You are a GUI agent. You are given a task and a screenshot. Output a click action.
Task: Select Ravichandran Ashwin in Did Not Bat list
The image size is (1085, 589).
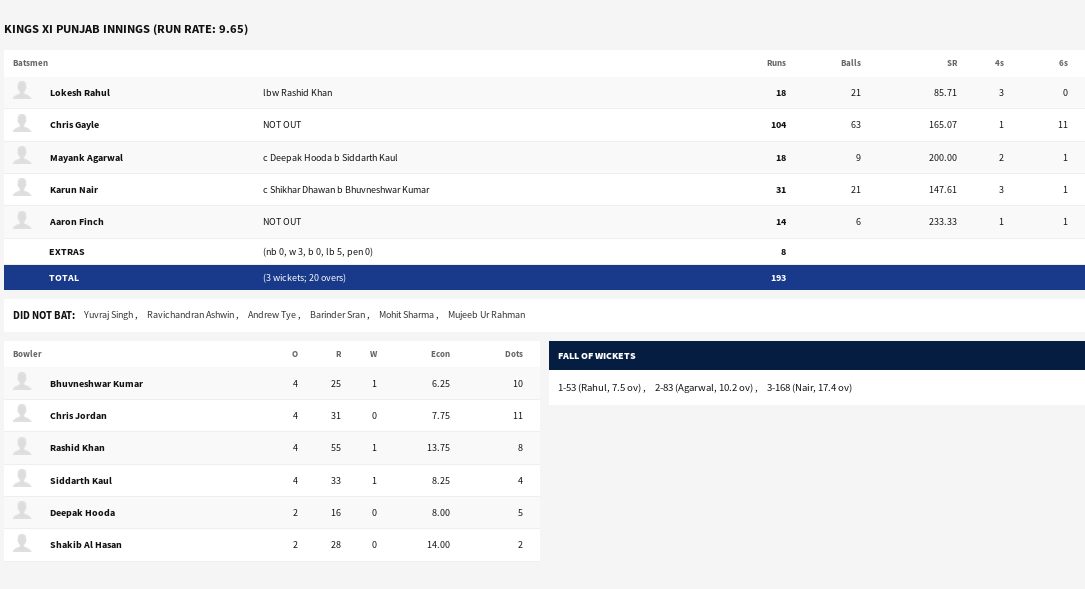[190, 315]
